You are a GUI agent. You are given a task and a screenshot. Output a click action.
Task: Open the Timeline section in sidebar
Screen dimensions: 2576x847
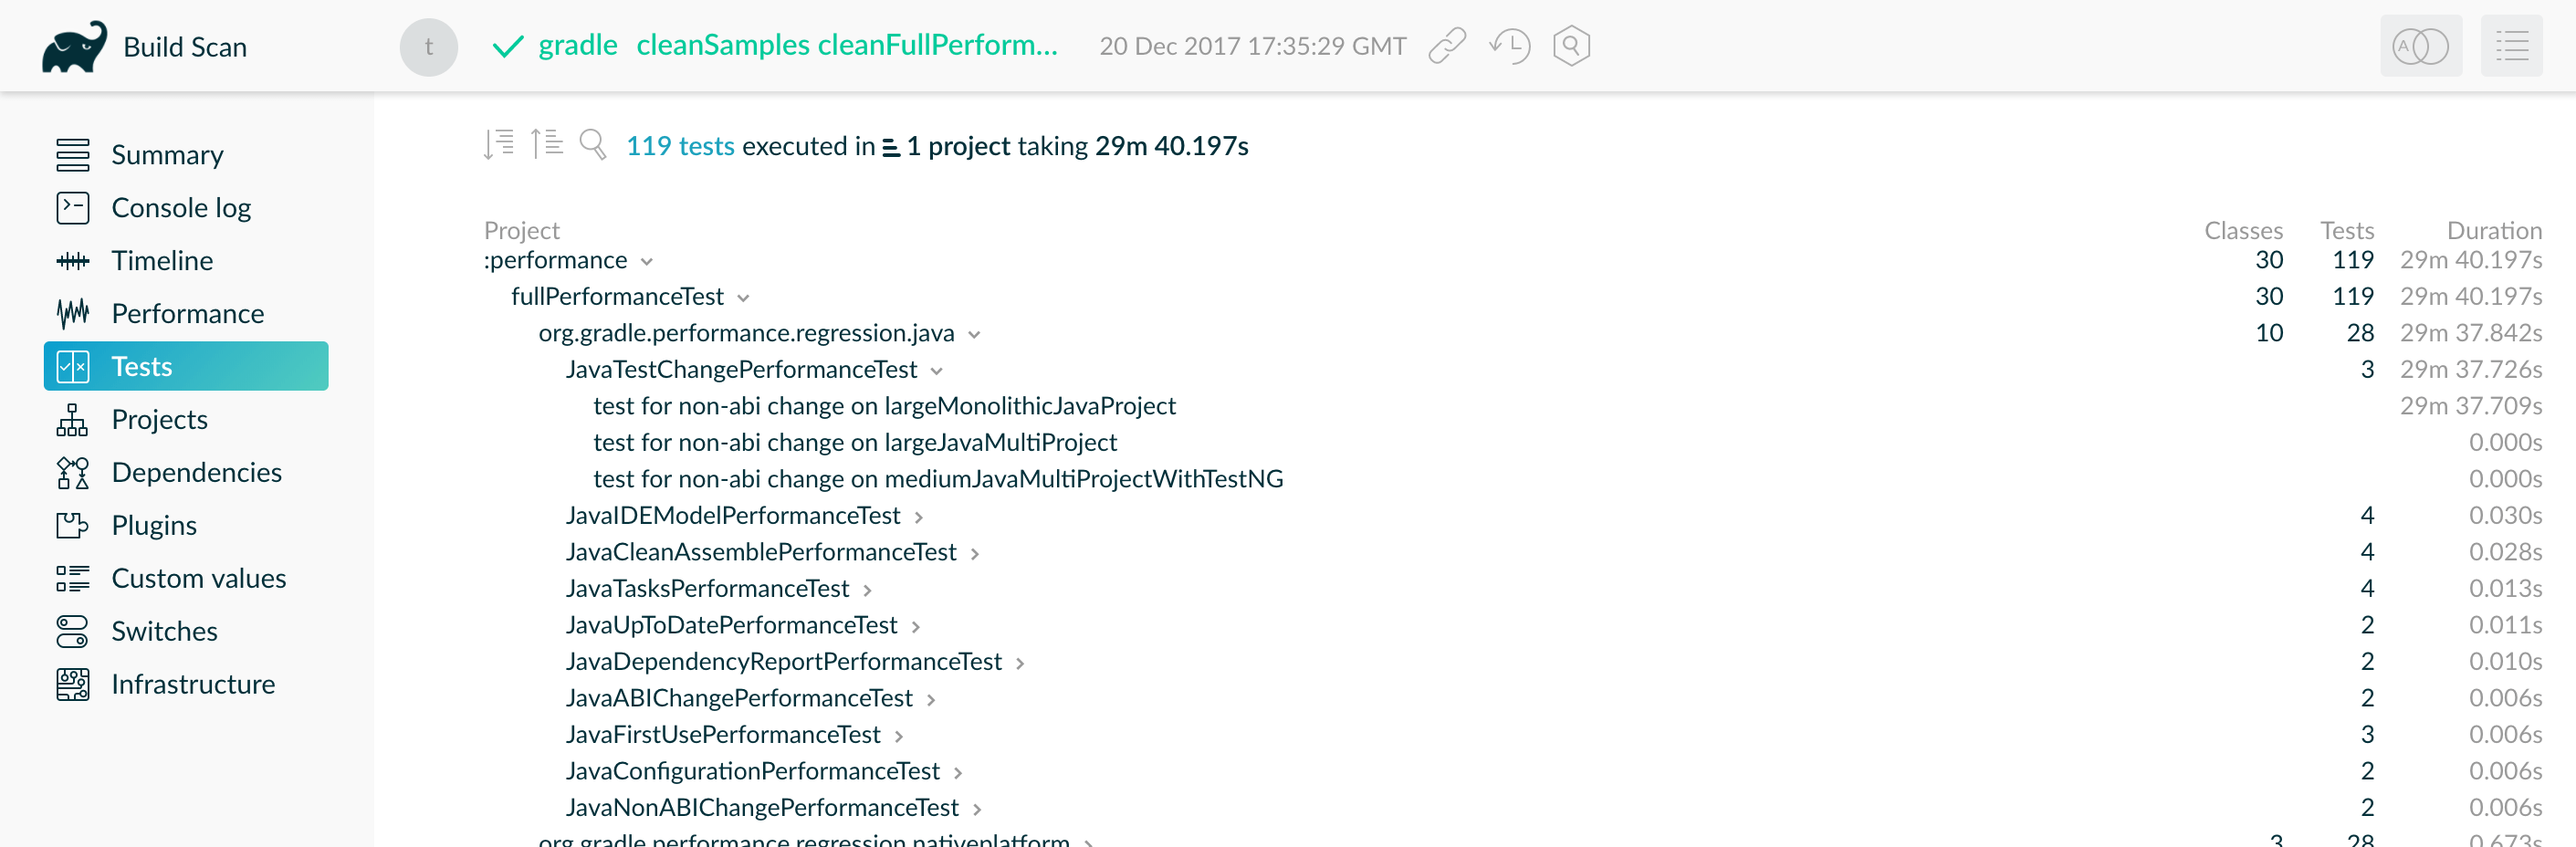coord(162,261)
